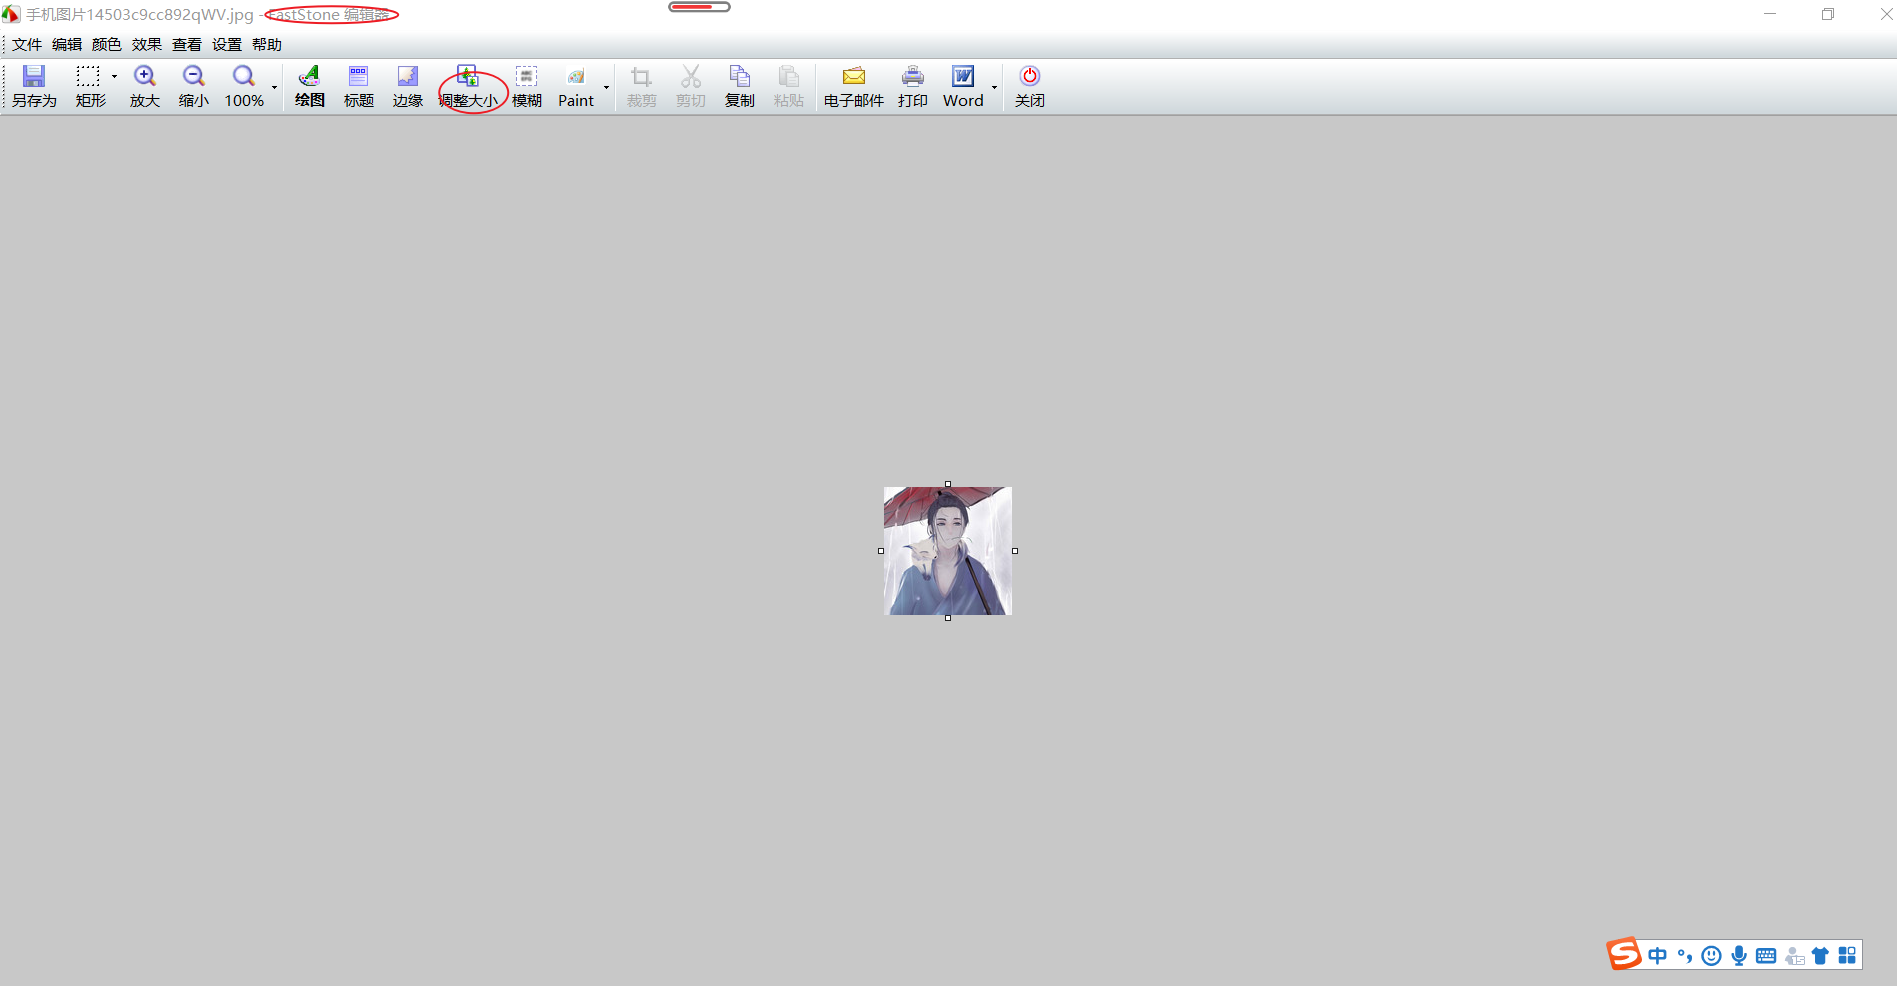Open the emoji smiley in Sogou bar
The height and width of the screenshot is (986, 1897).
click(1712, 956)
